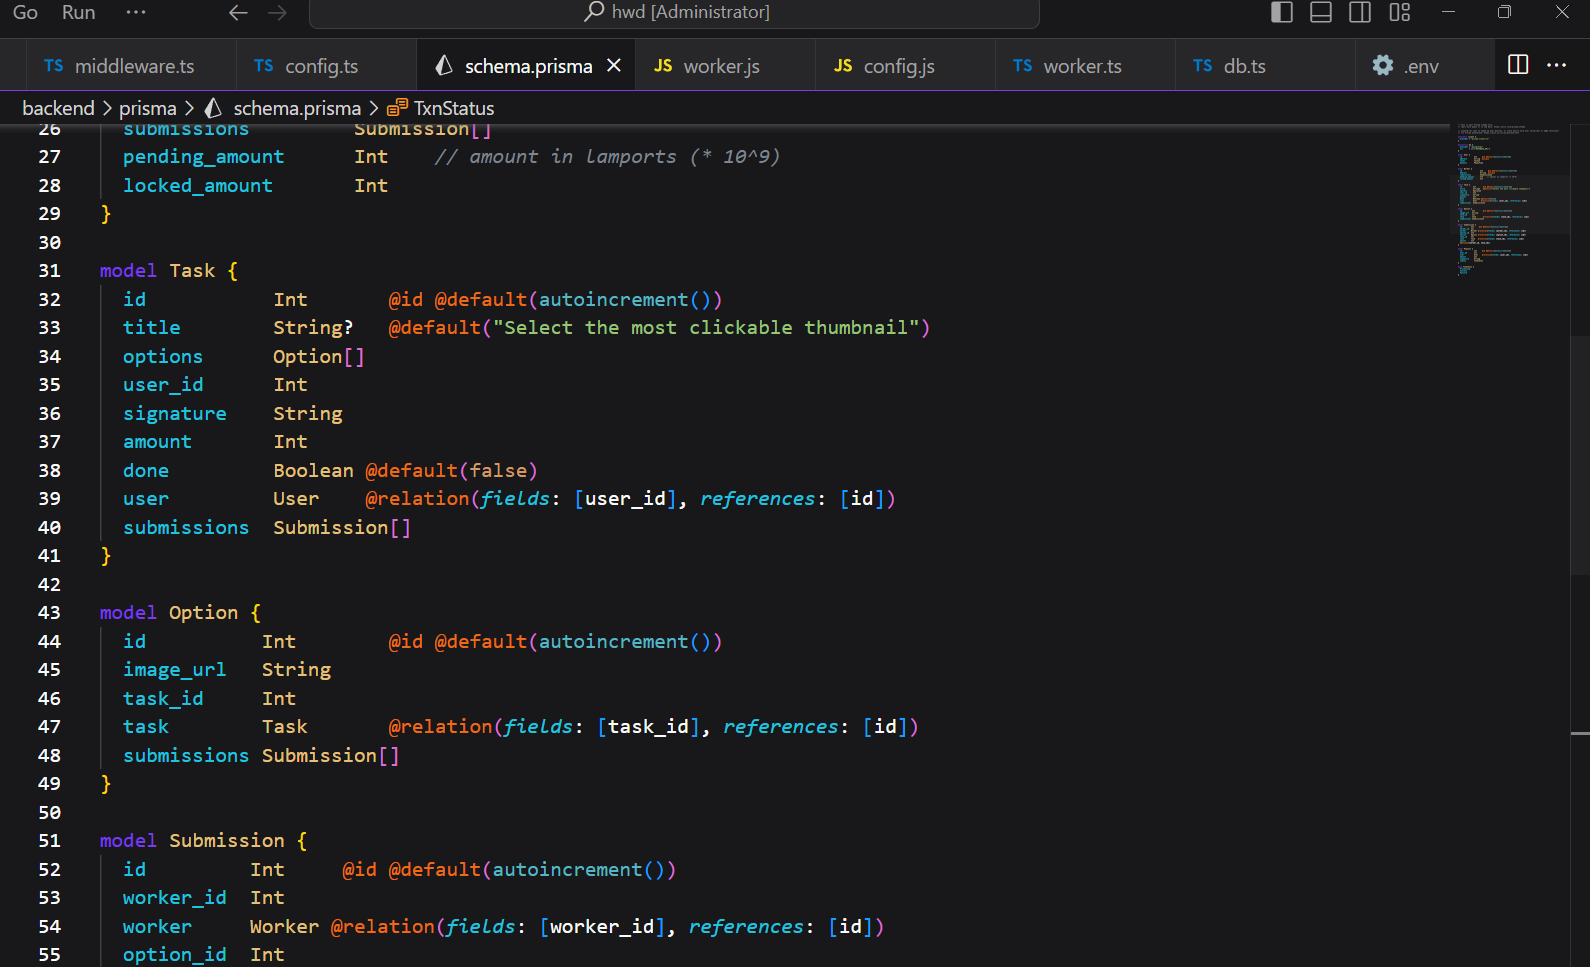1590x967 pixels.
Task: Close the schema.prisma tab
Action: pos(614,65)
